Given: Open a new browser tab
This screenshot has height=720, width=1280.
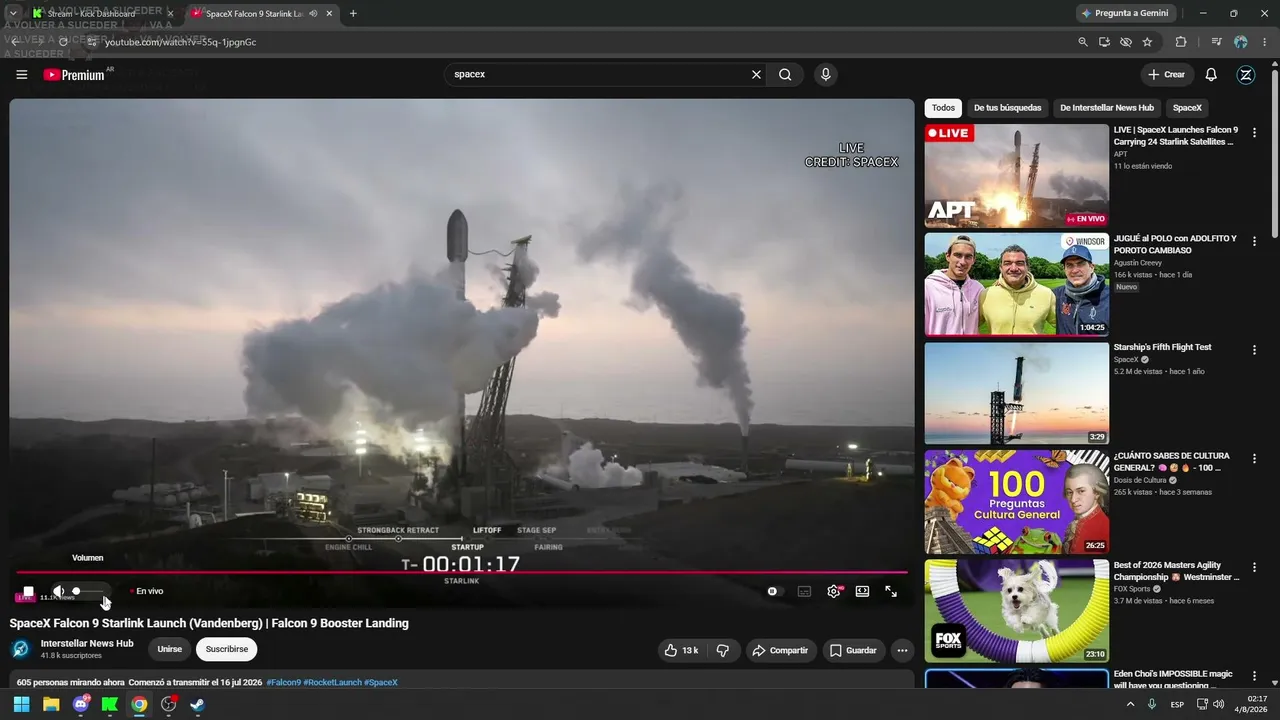Looking at the screenshot, I should (x=353, y=14).
